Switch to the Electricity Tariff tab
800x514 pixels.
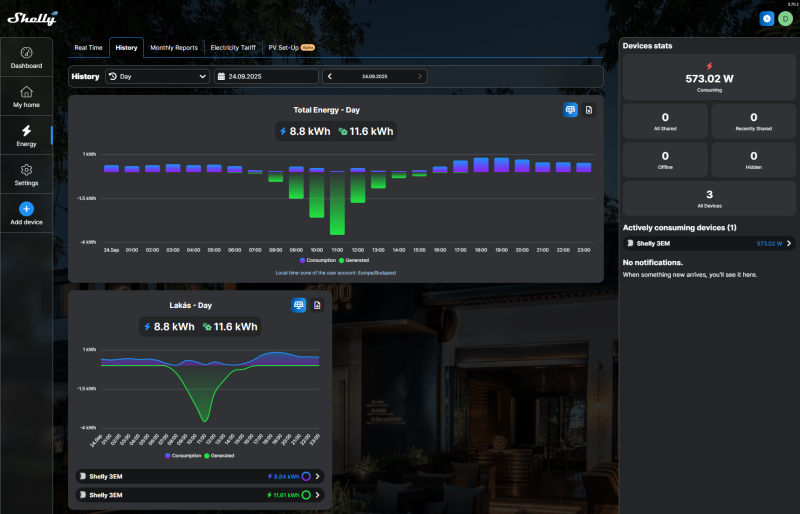233,47
